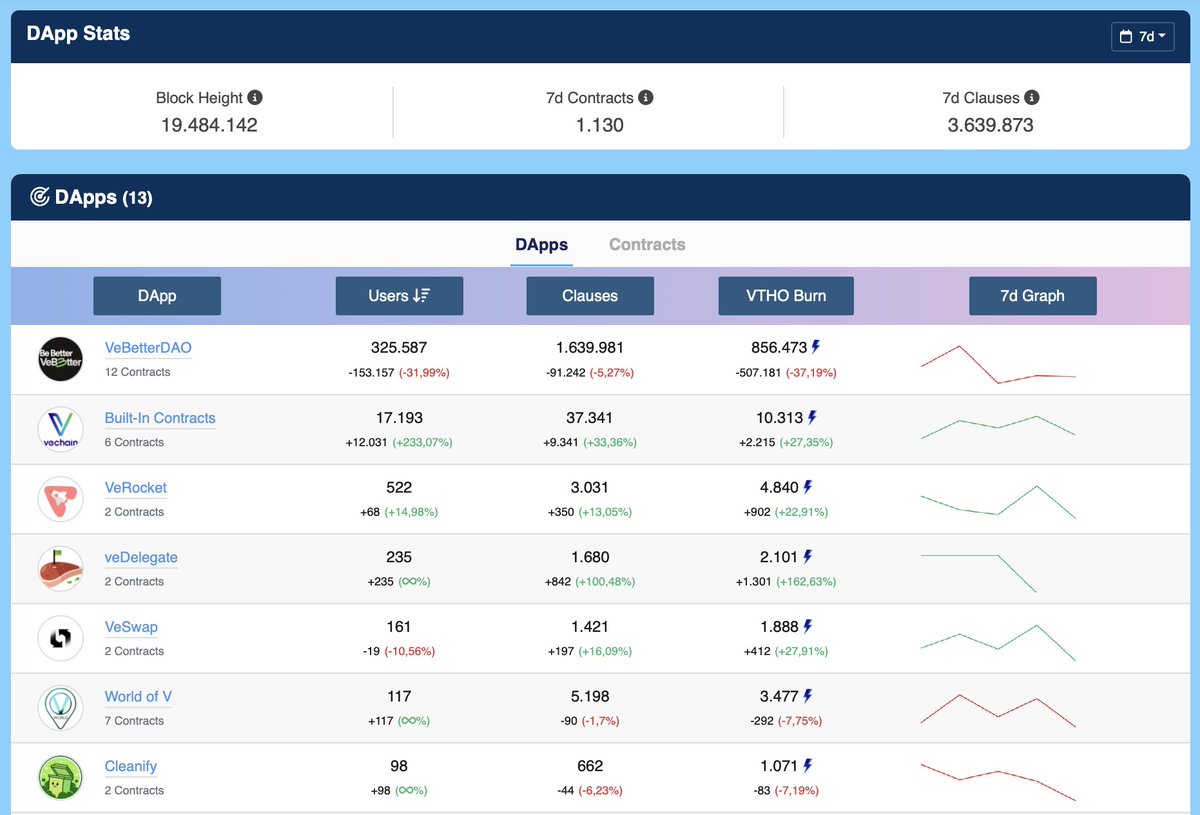This screenshot has height=815, width=1200.
Task: Click Built-In Contracts users value 17.193
Action: click(x=399, y=418)
